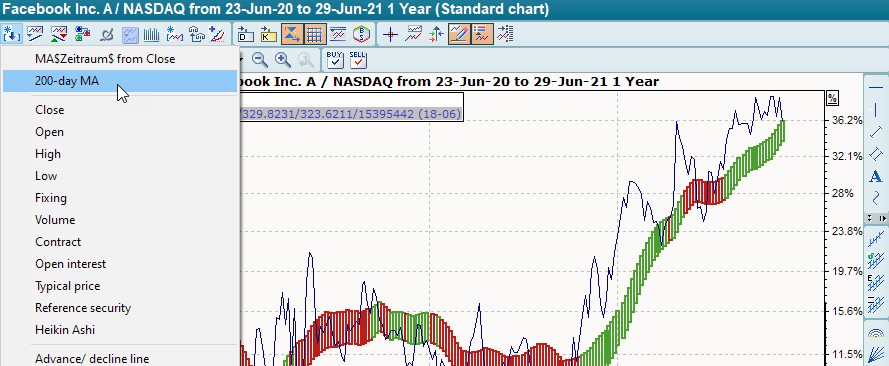Select the horizontal line drawing tool
The width and height of the screenshot is (889, 366).
coord(875,87)
